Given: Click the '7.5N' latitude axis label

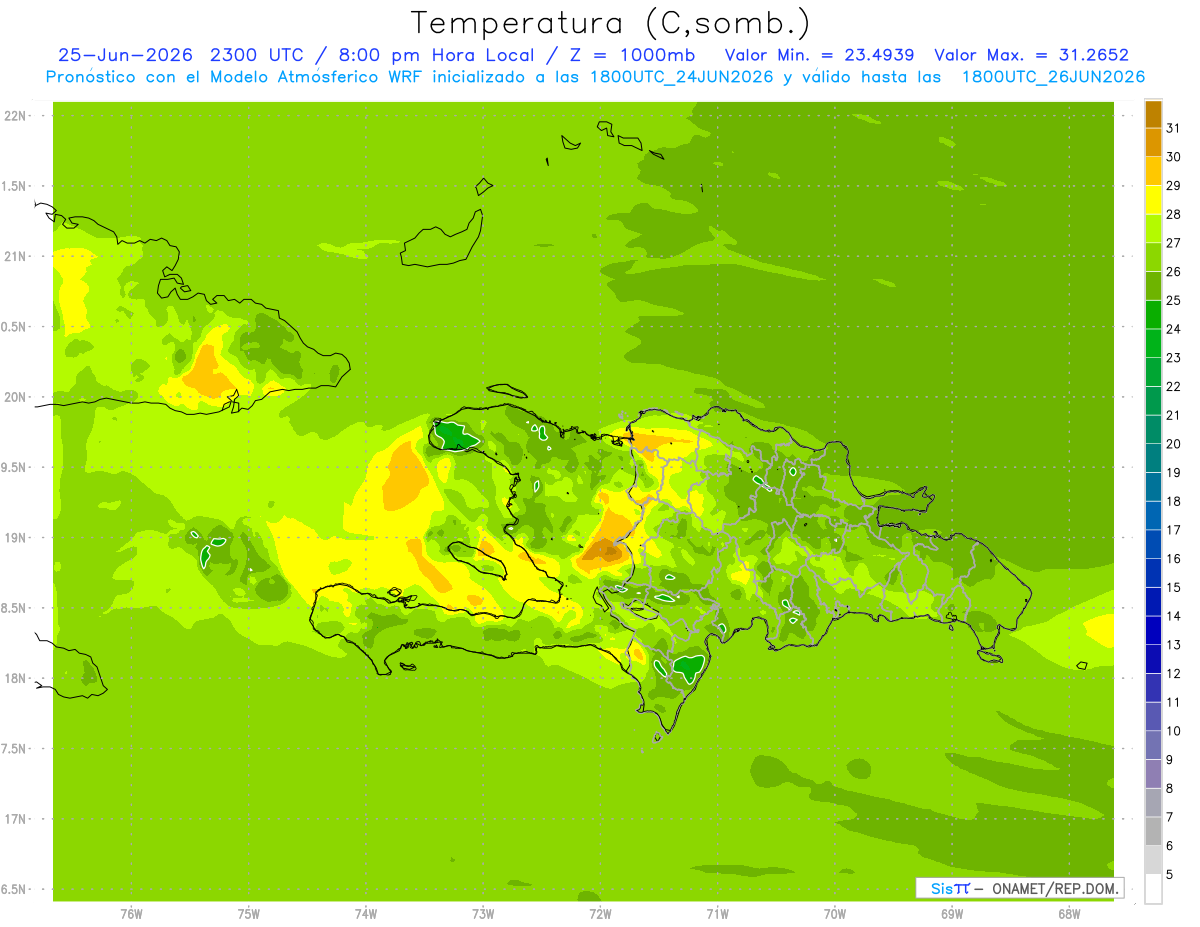Looking at the screenshot, I should click(x=15, y=749).
